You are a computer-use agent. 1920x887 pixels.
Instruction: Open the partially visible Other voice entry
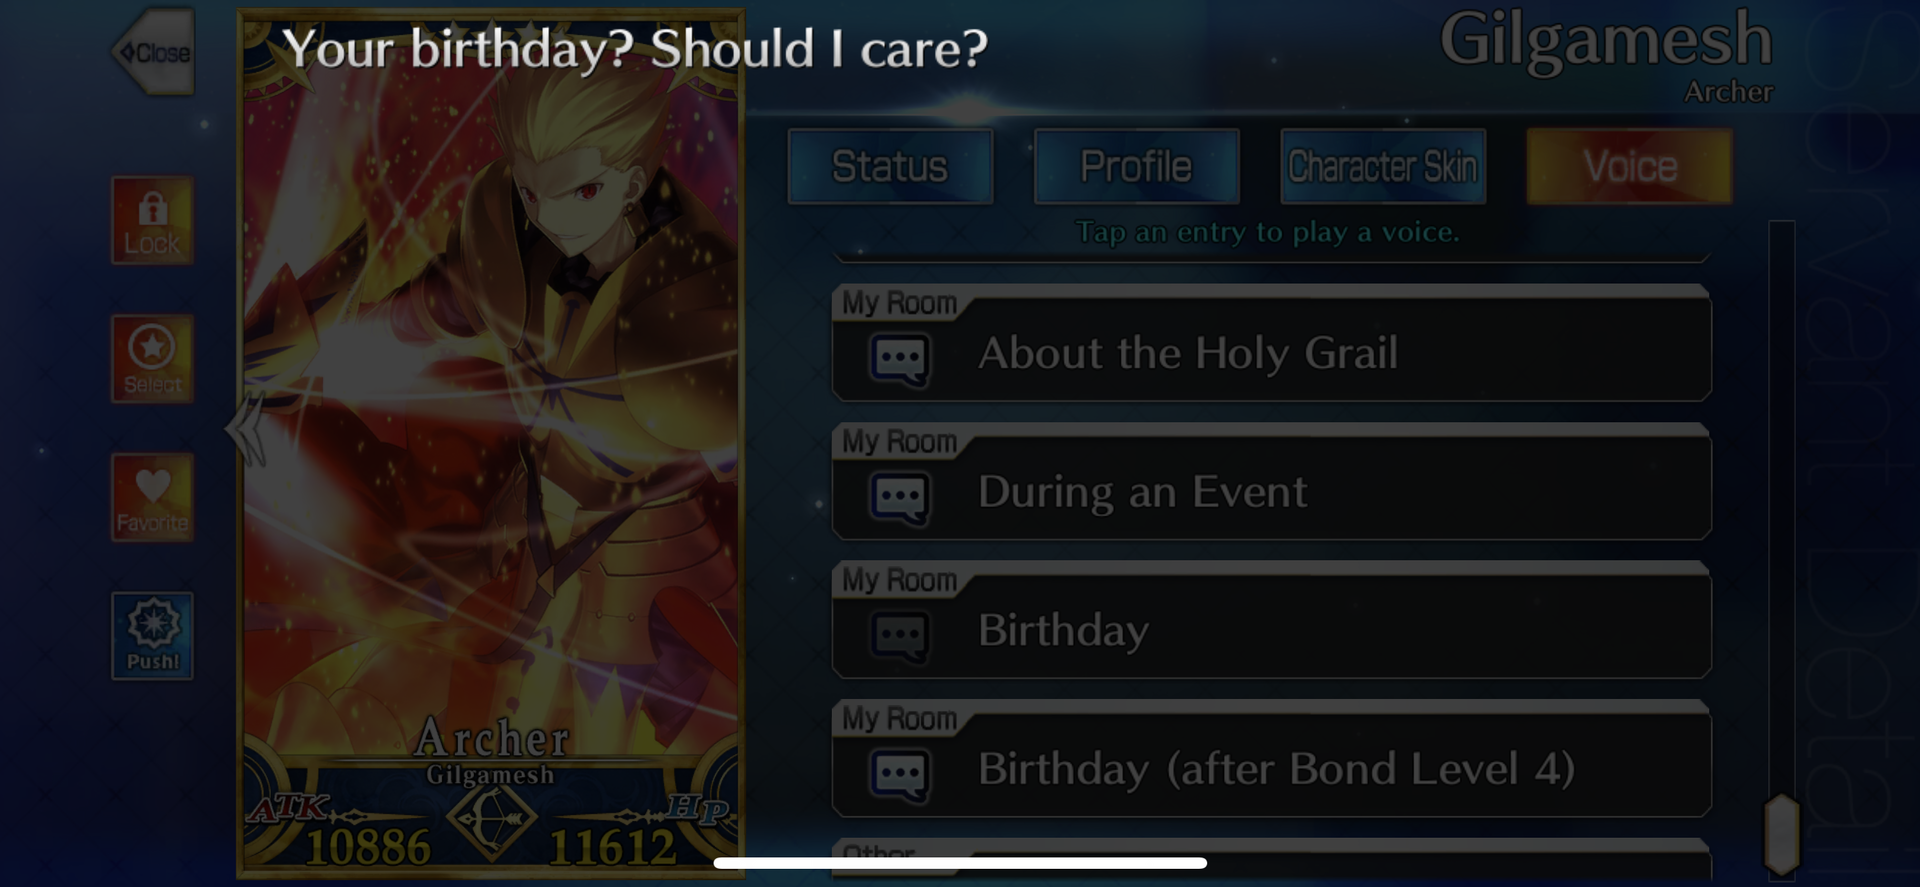tap(1271, 858)
